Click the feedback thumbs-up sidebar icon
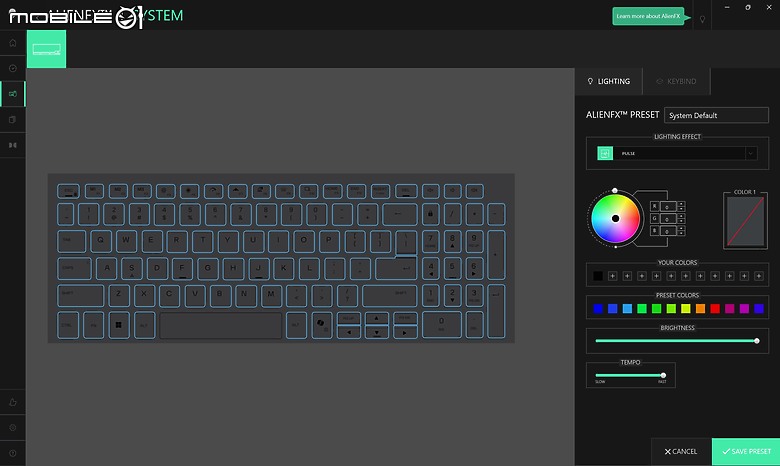This screenshot has height=466, width=780. click(13, 402)
